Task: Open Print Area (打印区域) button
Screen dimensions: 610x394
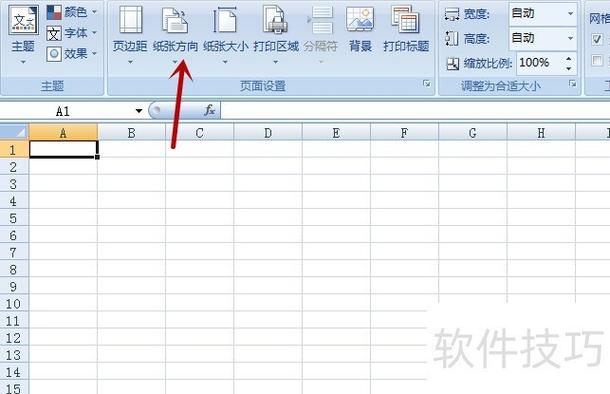Action: tap(276, 33)
